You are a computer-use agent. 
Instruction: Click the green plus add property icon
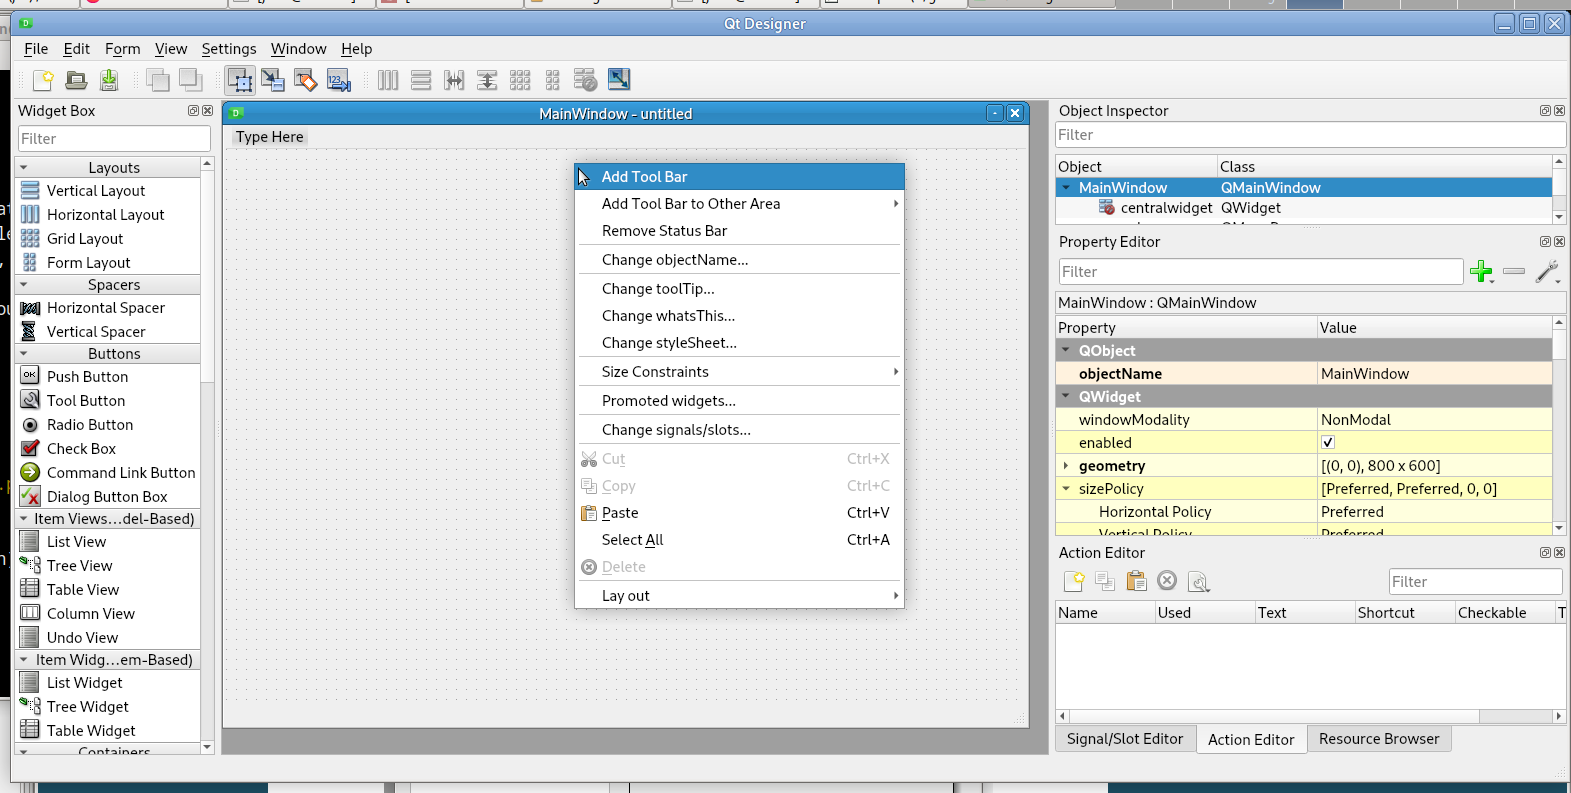(1481, 271)
